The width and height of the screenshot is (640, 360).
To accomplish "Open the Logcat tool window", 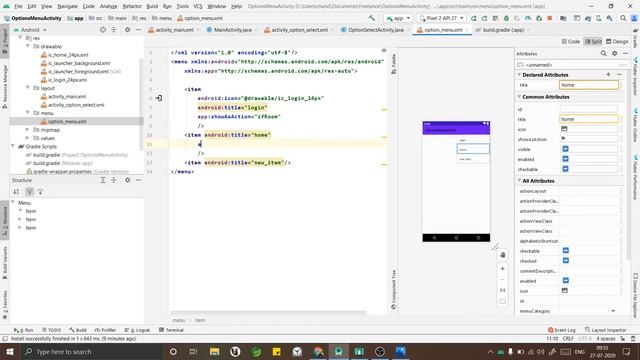I will [x=138, y=330].
